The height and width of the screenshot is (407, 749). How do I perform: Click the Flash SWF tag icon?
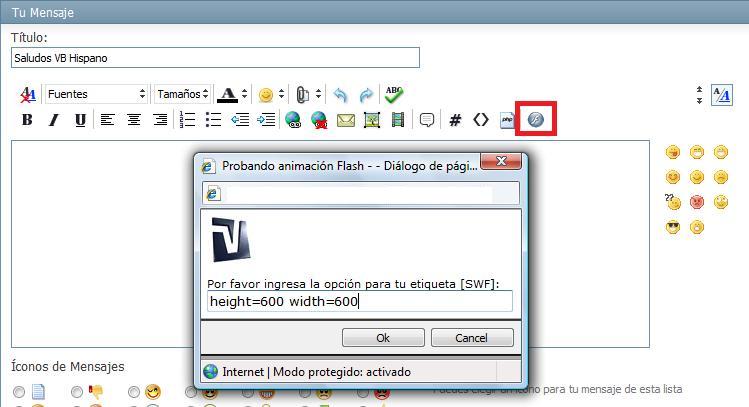coord(535,120)
